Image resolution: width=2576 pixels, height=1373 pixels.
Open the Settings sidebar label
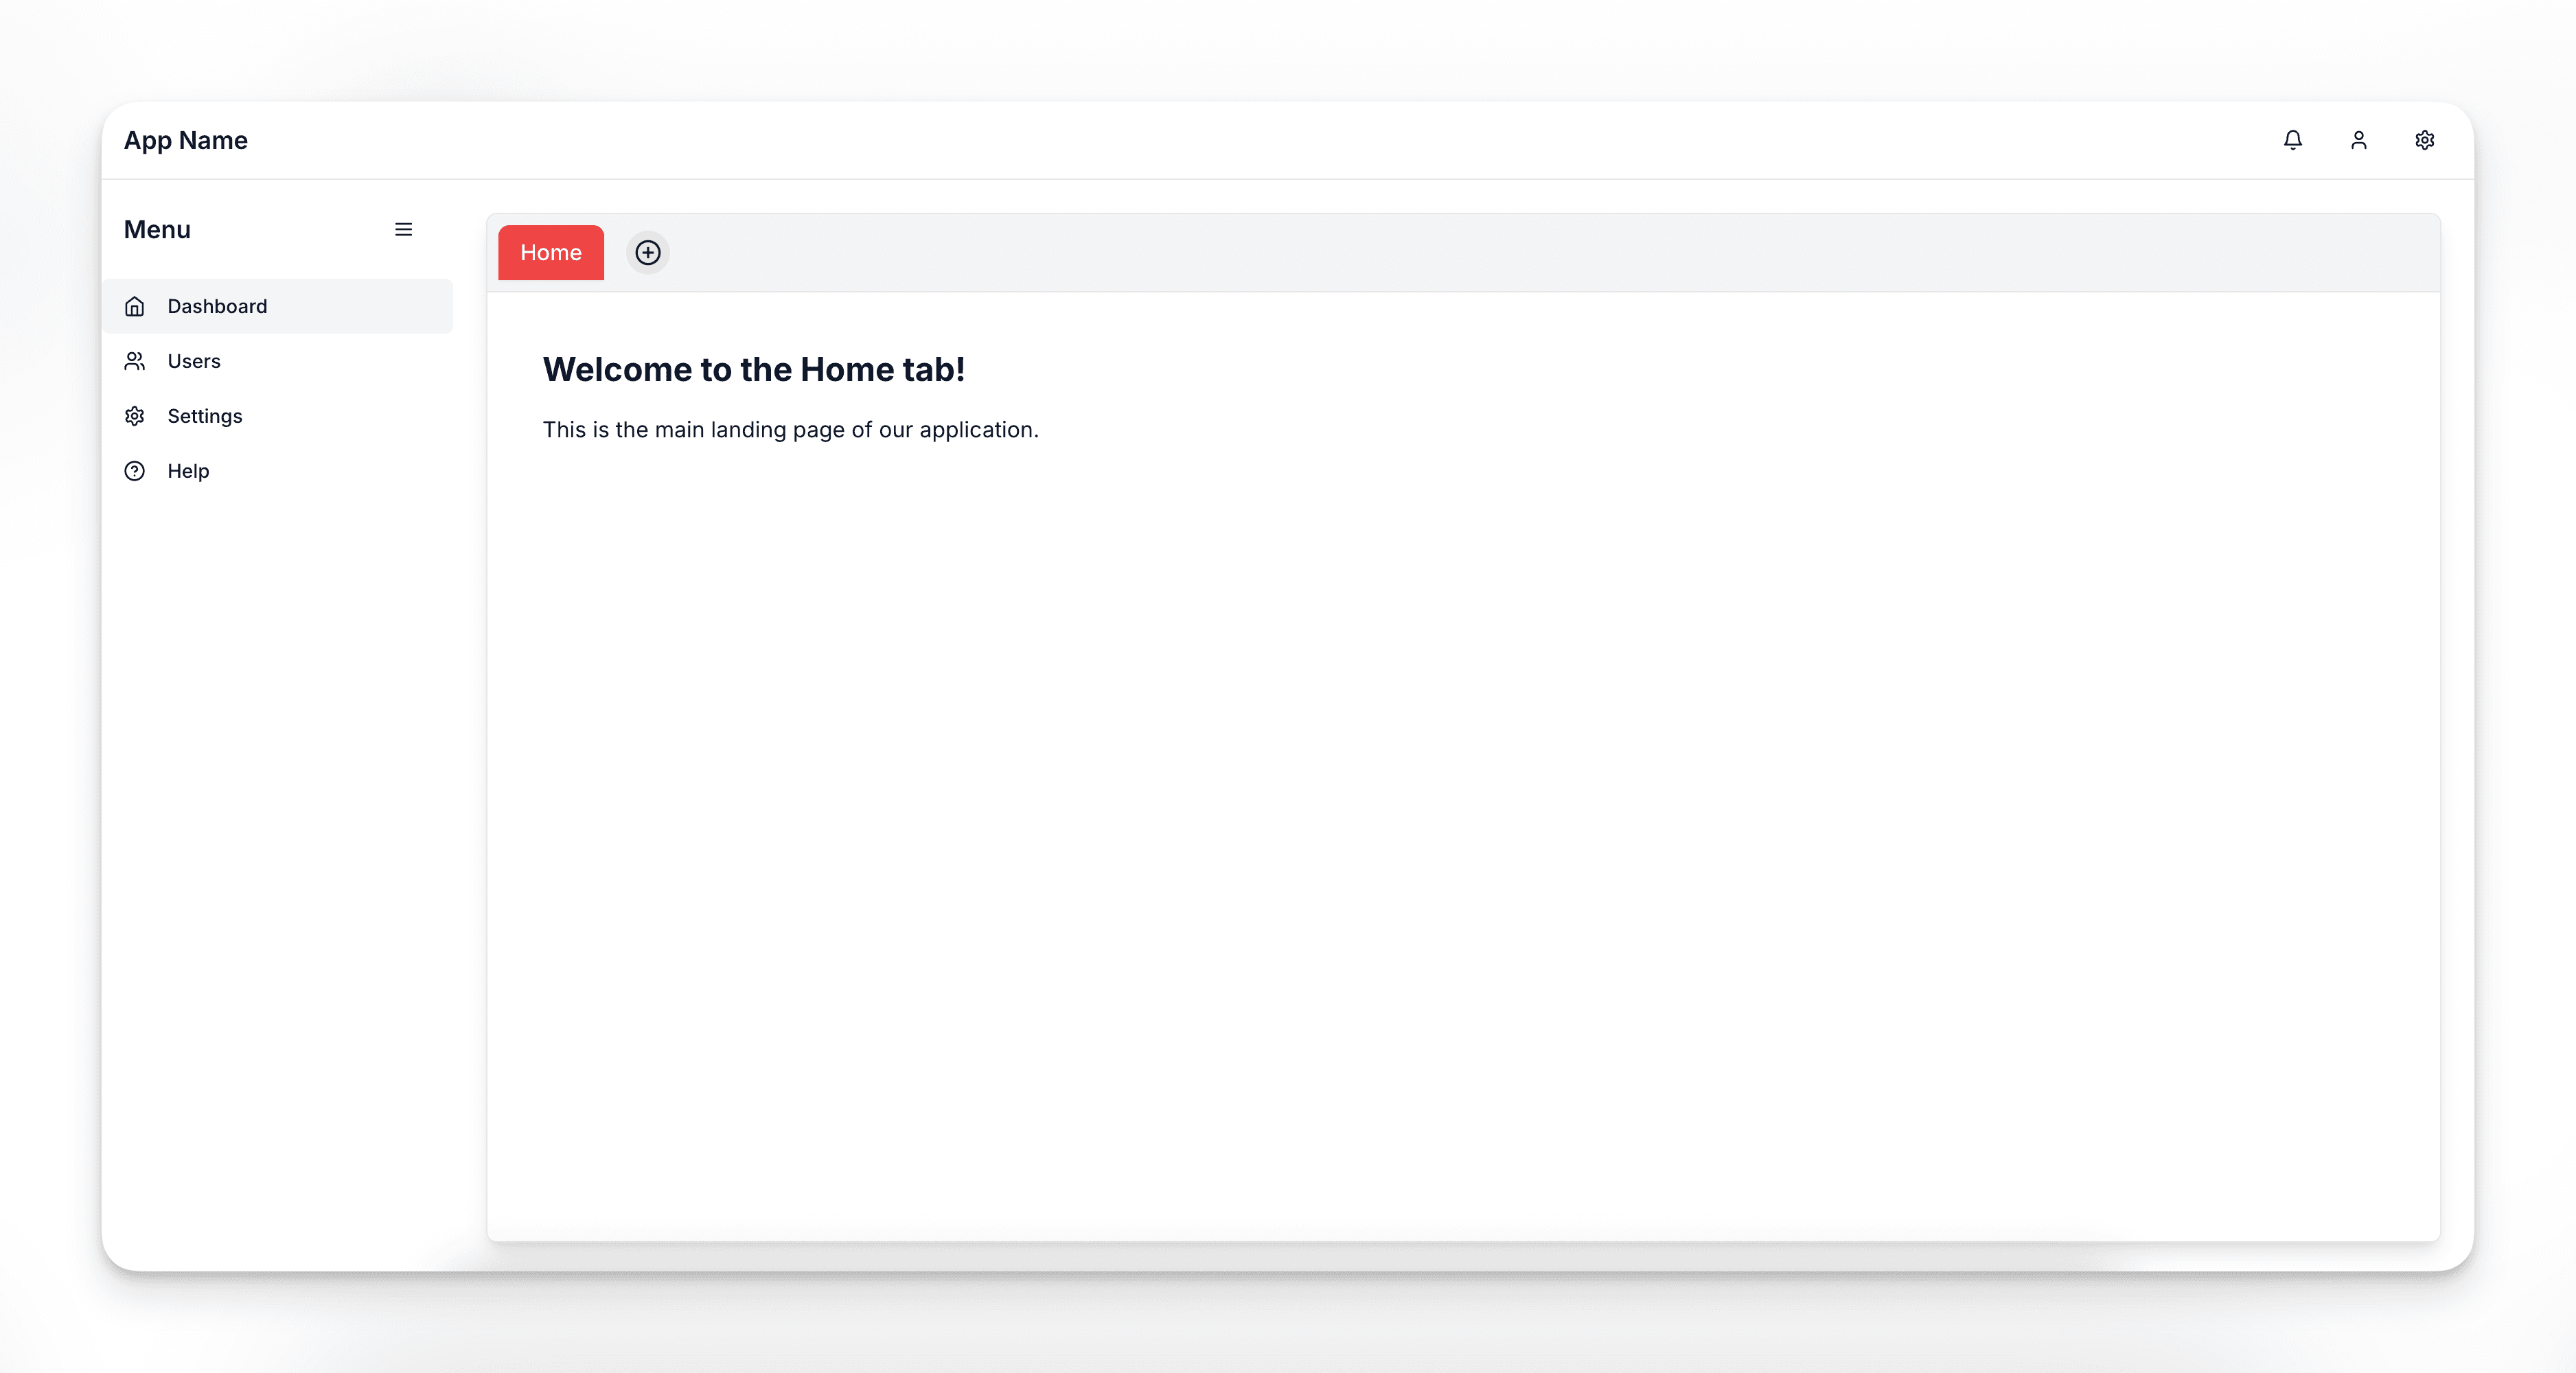pyautogui.click(x=205, y=416)
